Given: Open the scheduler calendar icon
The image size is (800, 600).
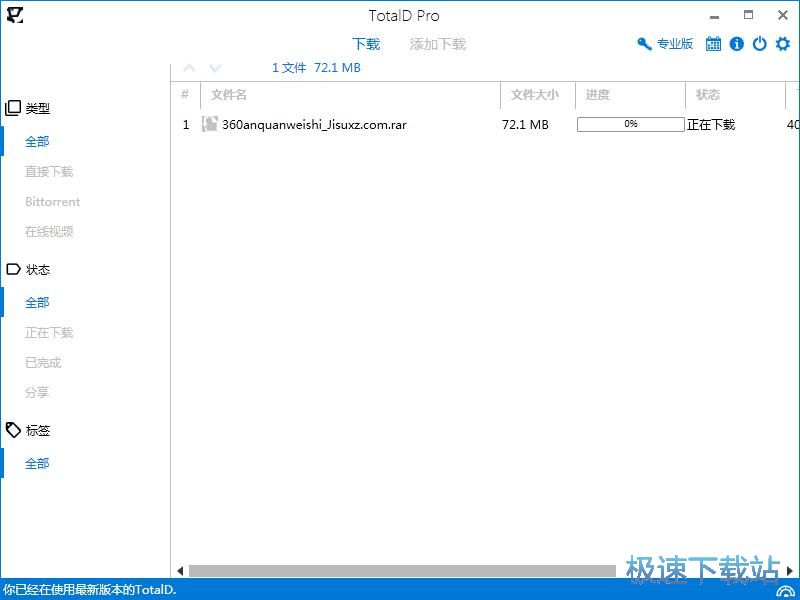Looking at the screenshot, I should [713, 44].
